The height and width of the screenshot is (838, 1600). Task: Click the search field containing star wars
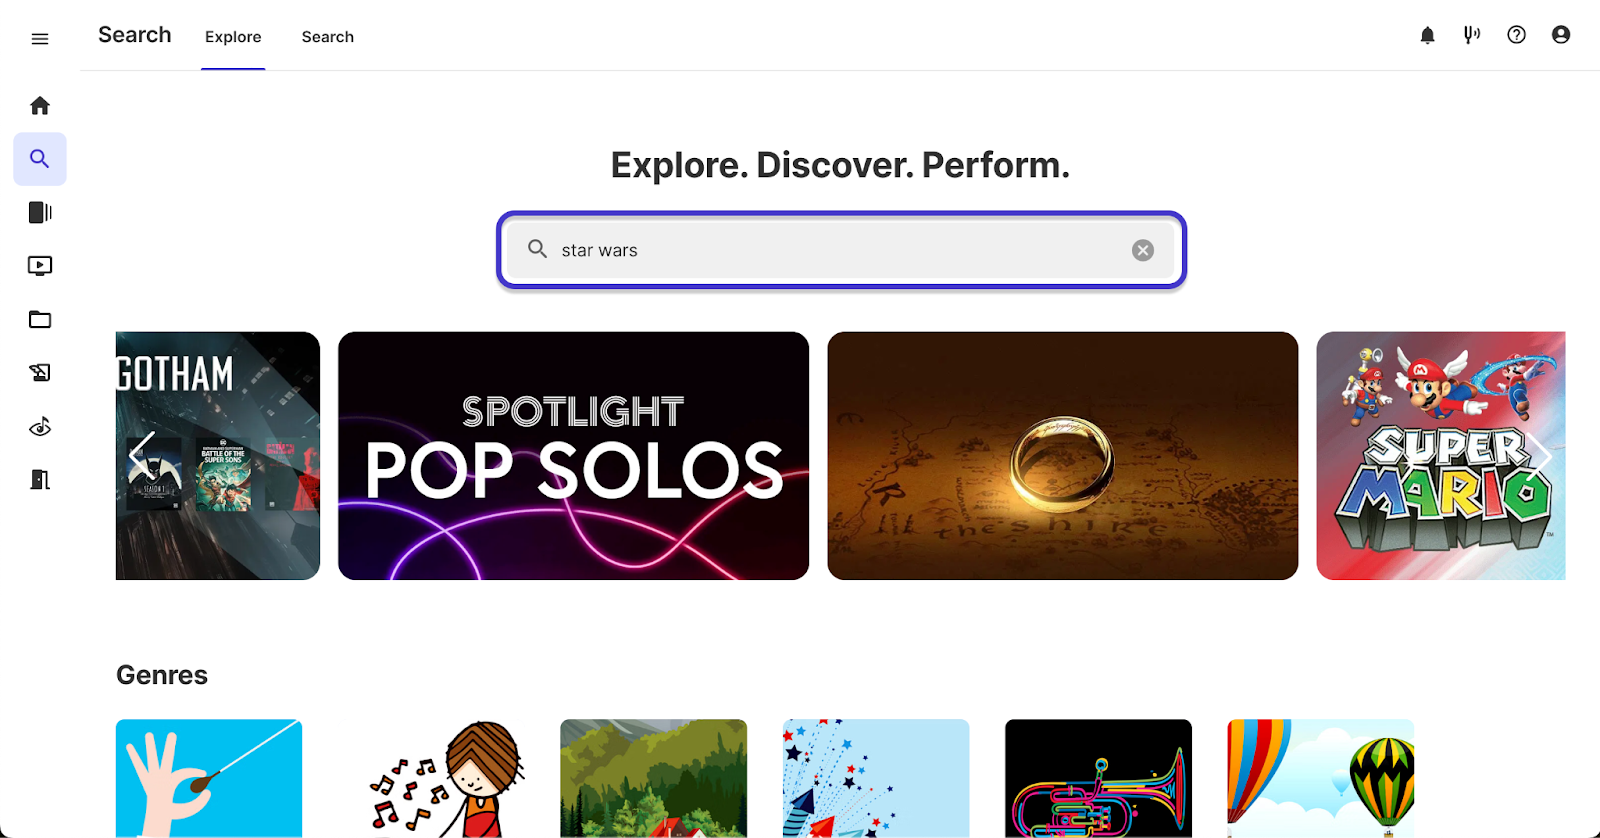click(x=841, y=250)
